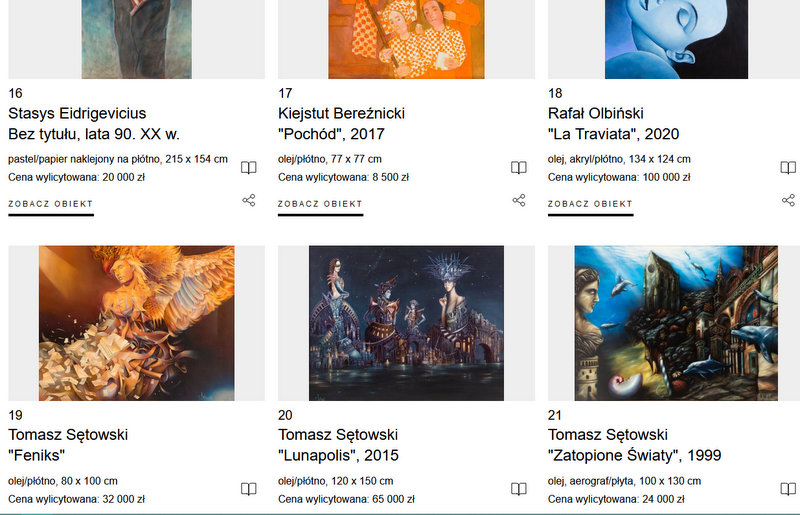
Task: Open catalog book icon for lot 17
Action: click(518, 167)
